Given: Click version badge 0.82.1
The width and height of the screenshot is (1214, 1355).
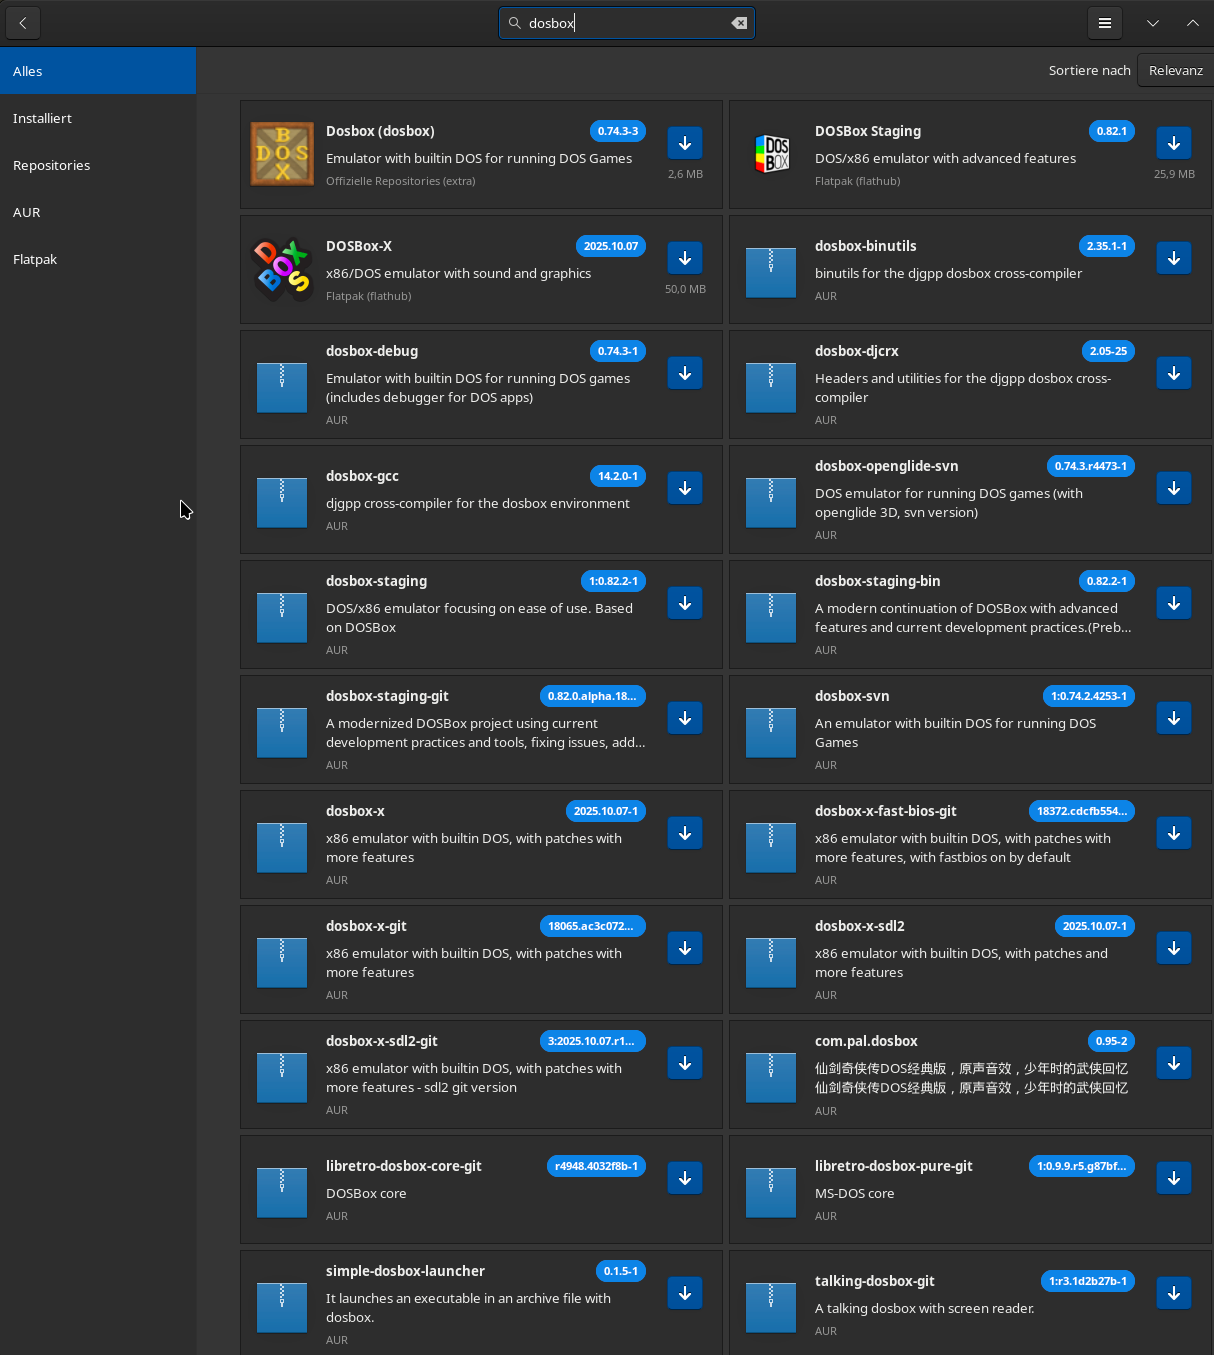Looking at the screenshot, I should tap(1111, 131).
